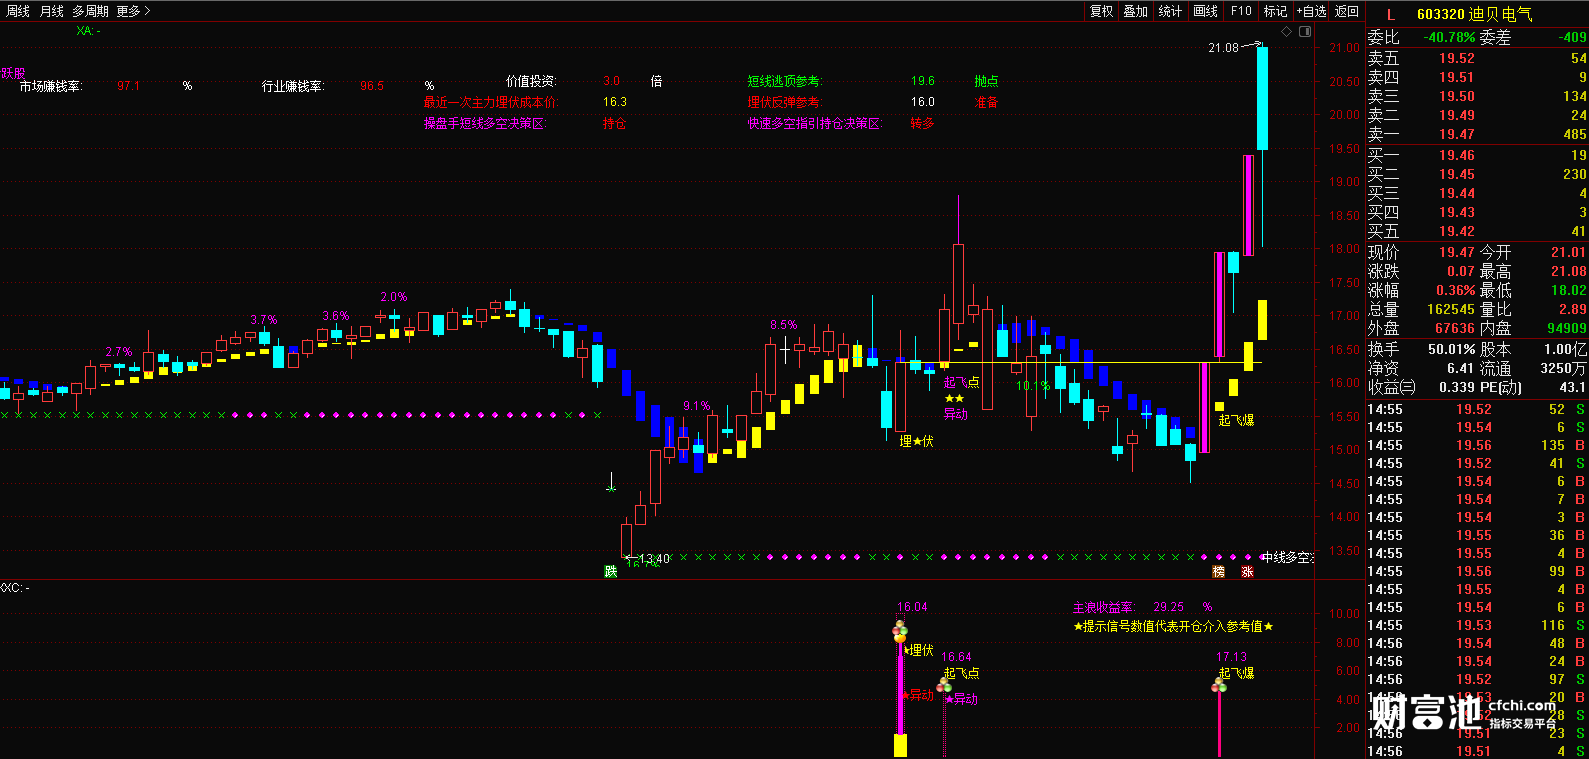Viewport: 1589px width, 759px height.
Task: Open 复权 adjustment option
Action: 1101,11
